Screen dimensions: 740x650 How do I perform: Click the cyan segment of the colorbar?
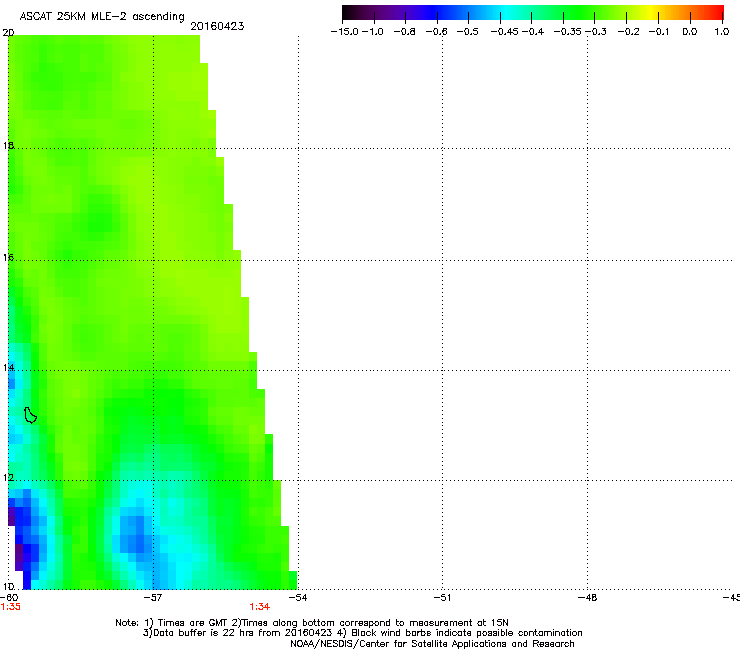tap(505, 13)
